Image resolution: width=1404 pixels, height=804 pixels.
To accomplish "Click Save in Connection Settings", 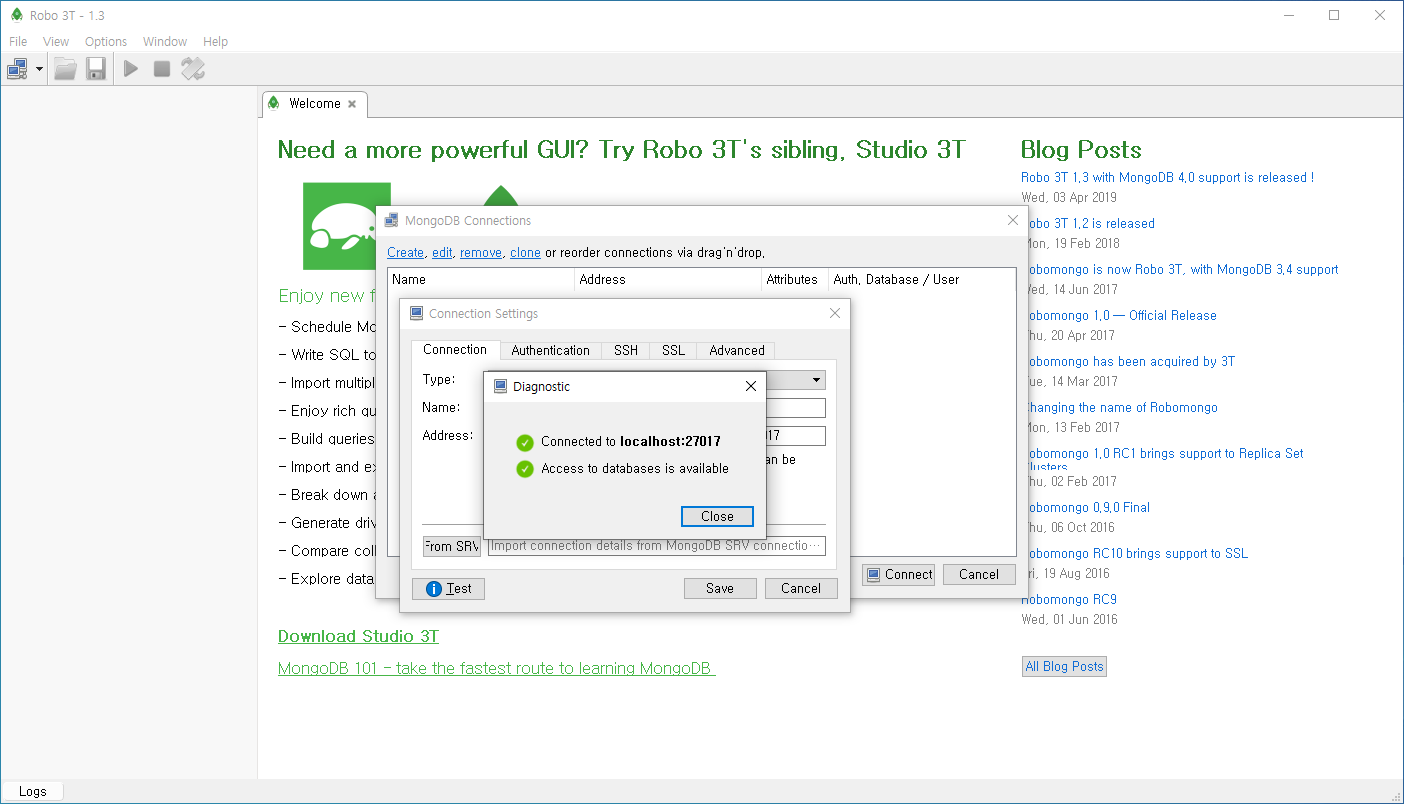I will (x=720, y=589).
